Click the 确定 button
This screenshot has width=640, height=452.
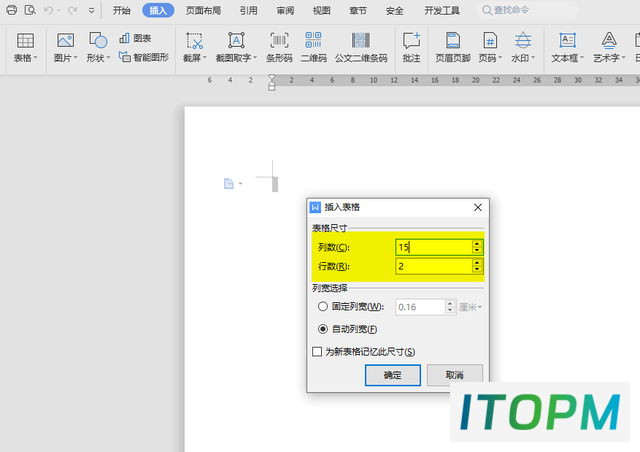[x=393, y=375]
